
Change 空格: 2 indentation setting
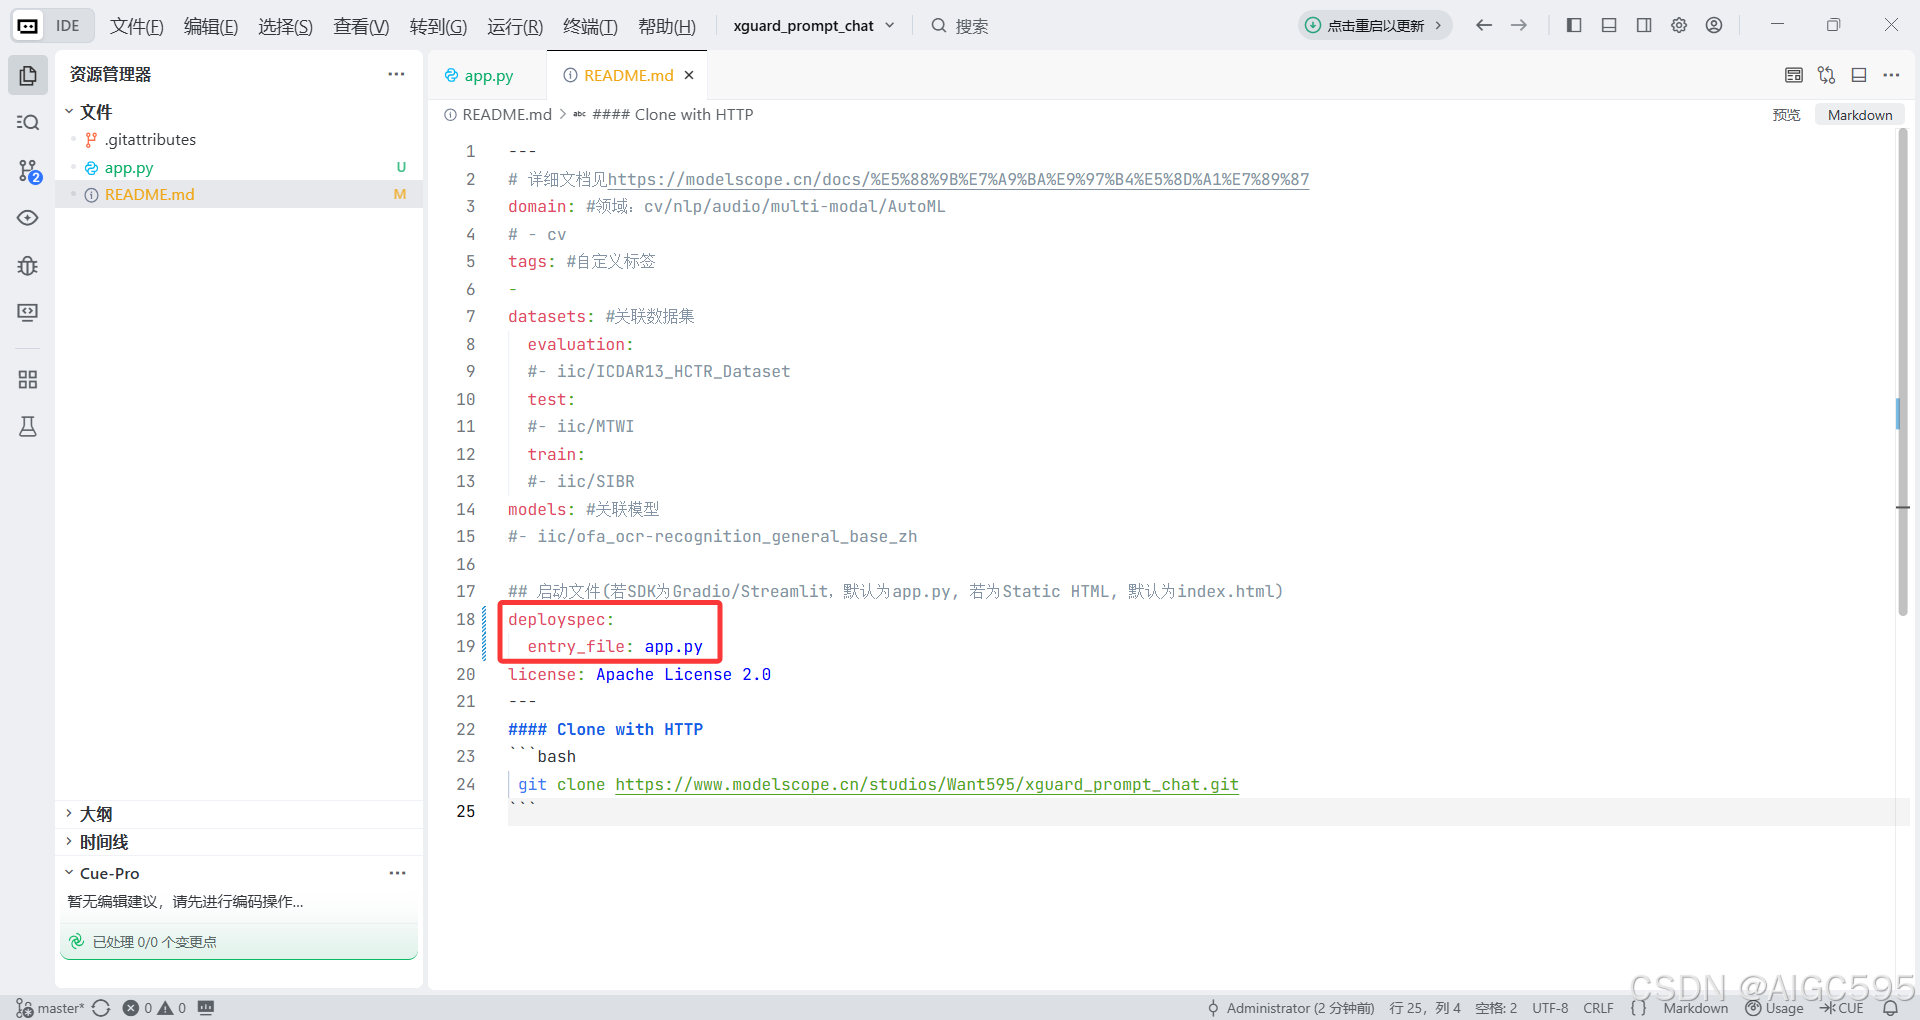(x=1496, y=1008)
